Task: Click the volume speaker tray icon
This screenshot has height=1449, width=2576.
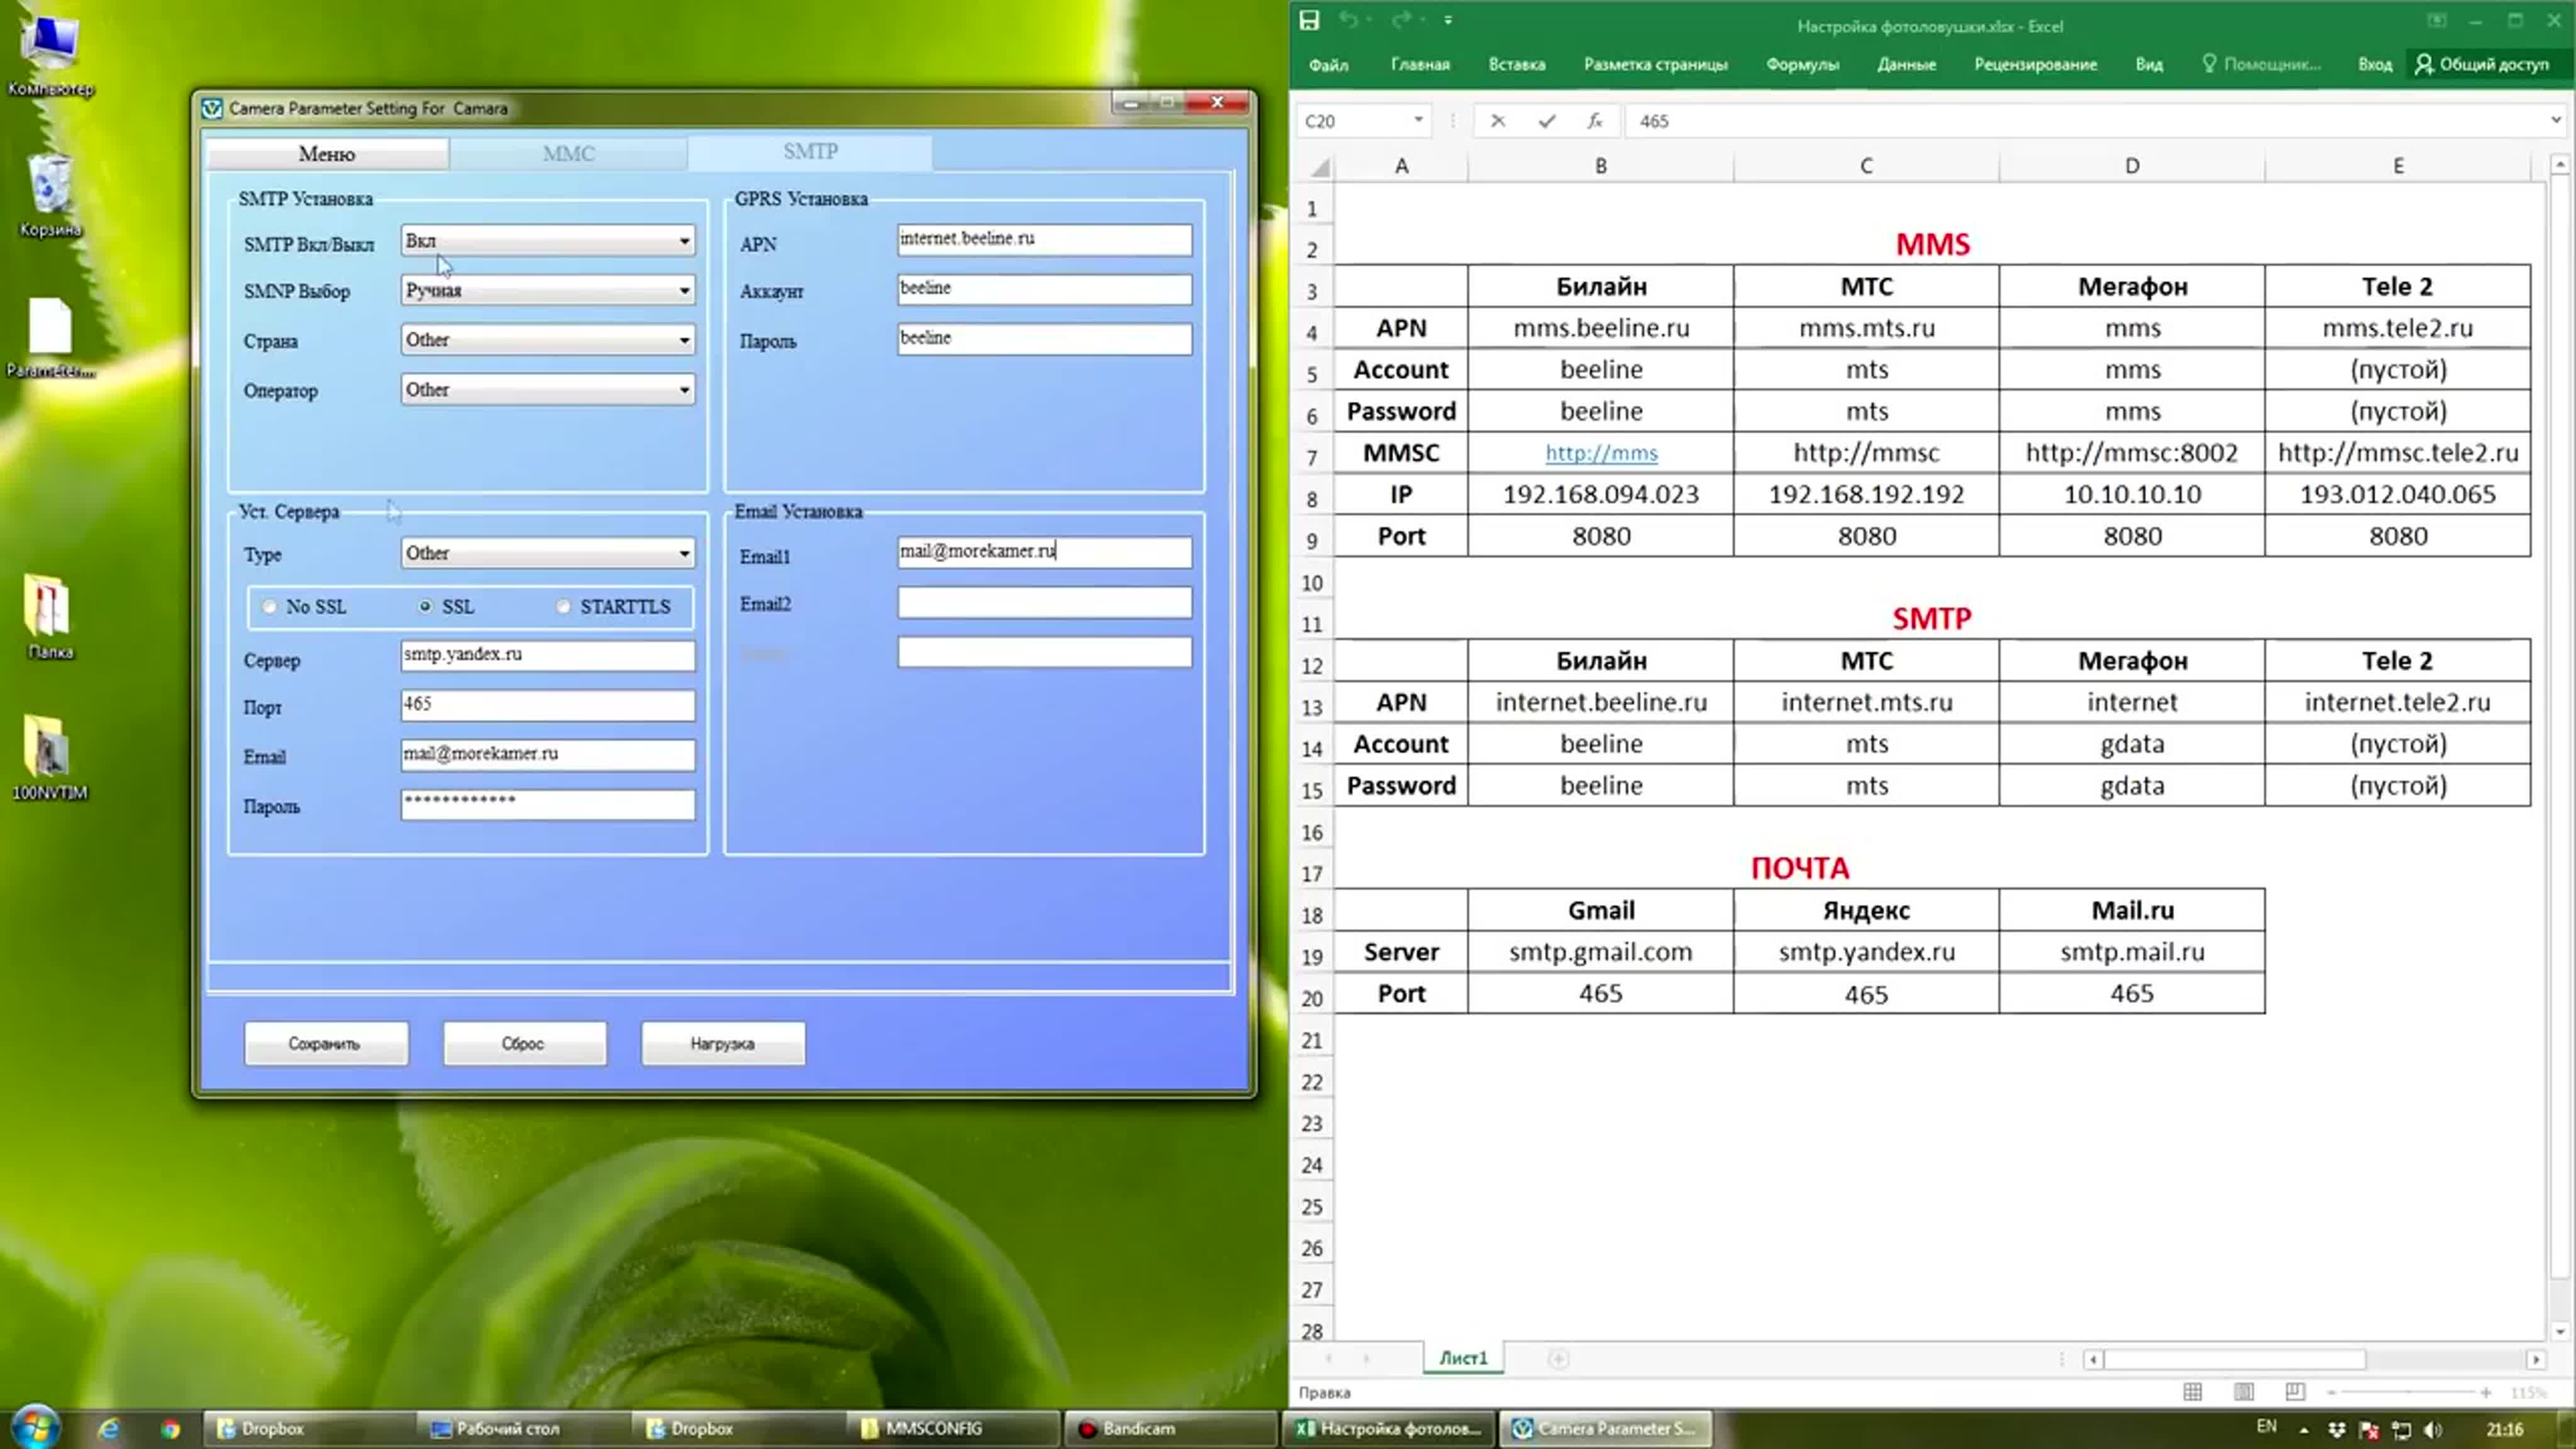Action: [x=2433, y=1429]
